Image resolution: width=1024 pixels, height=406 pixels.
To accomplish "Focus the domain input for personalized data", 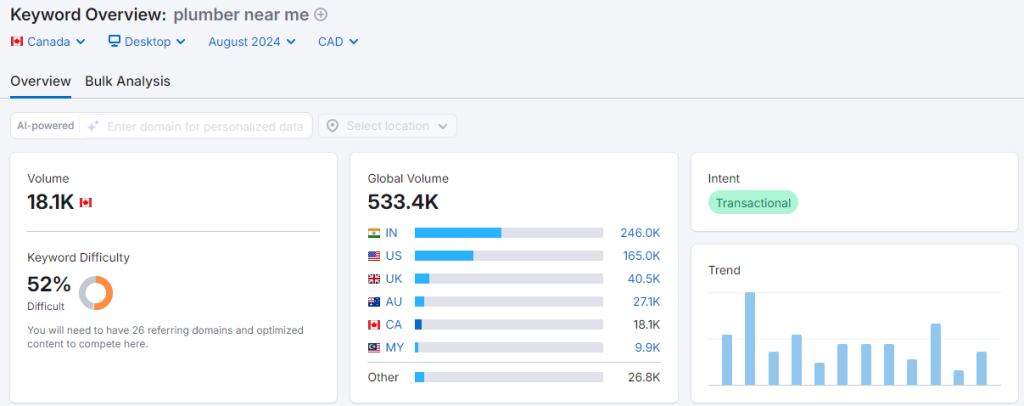I will pyautogui.click(x=204, y=126).
